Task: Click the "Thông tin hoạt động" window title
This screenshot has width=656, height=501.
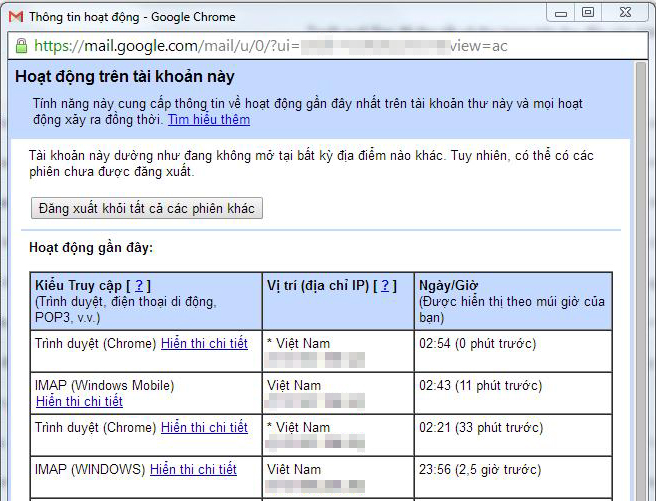Action: pos(132,17)
